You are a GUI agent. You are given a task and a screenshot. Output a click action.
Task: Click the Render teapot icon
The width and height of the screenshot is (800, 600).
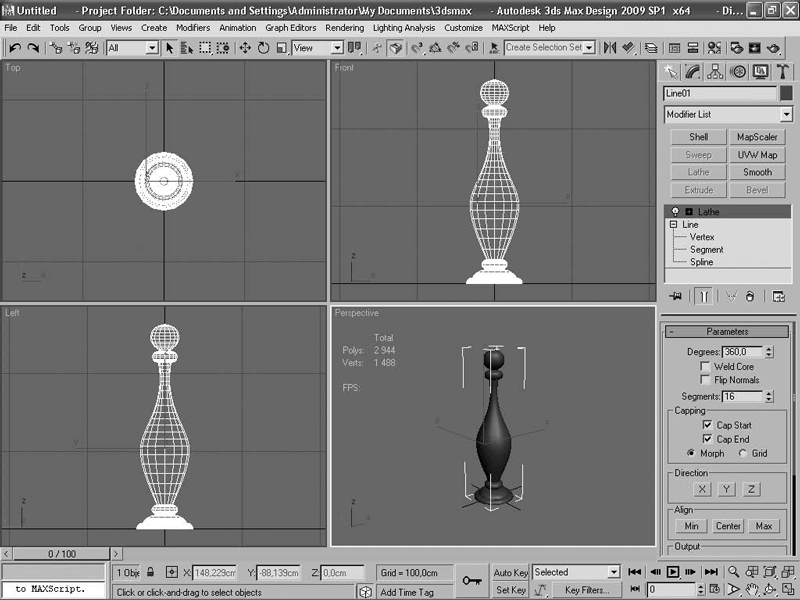[x=773, y=48]
